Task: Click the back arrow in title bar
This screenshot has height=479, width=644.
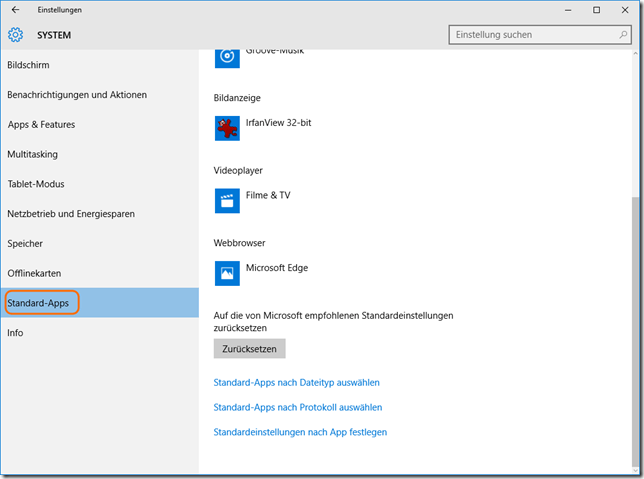Action: pyautogui.click(x=15, y=10)
